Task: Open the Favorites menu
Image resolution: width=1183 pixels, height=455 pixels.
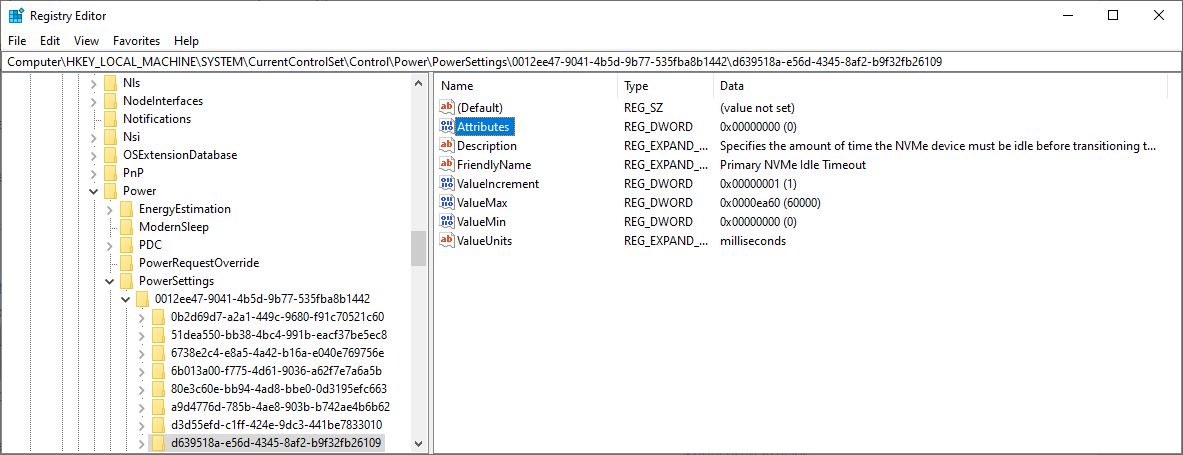Action: 137,41
